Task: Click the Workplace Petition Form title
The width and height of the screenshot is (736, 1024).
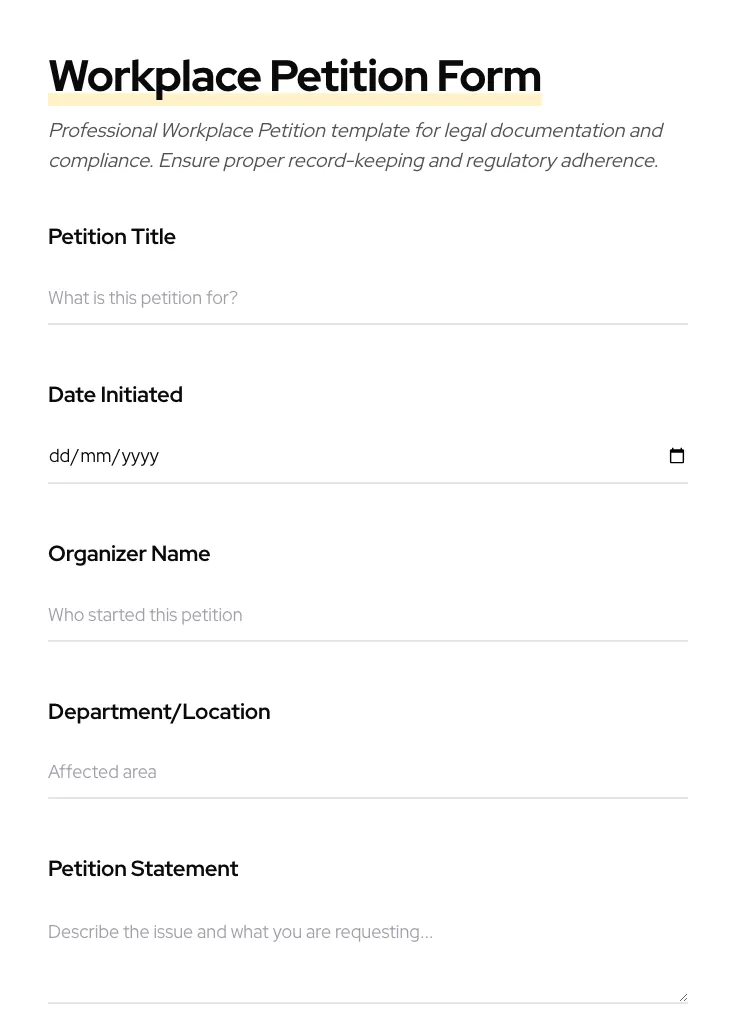Action: pyautogui.click(x=295, y=76)
